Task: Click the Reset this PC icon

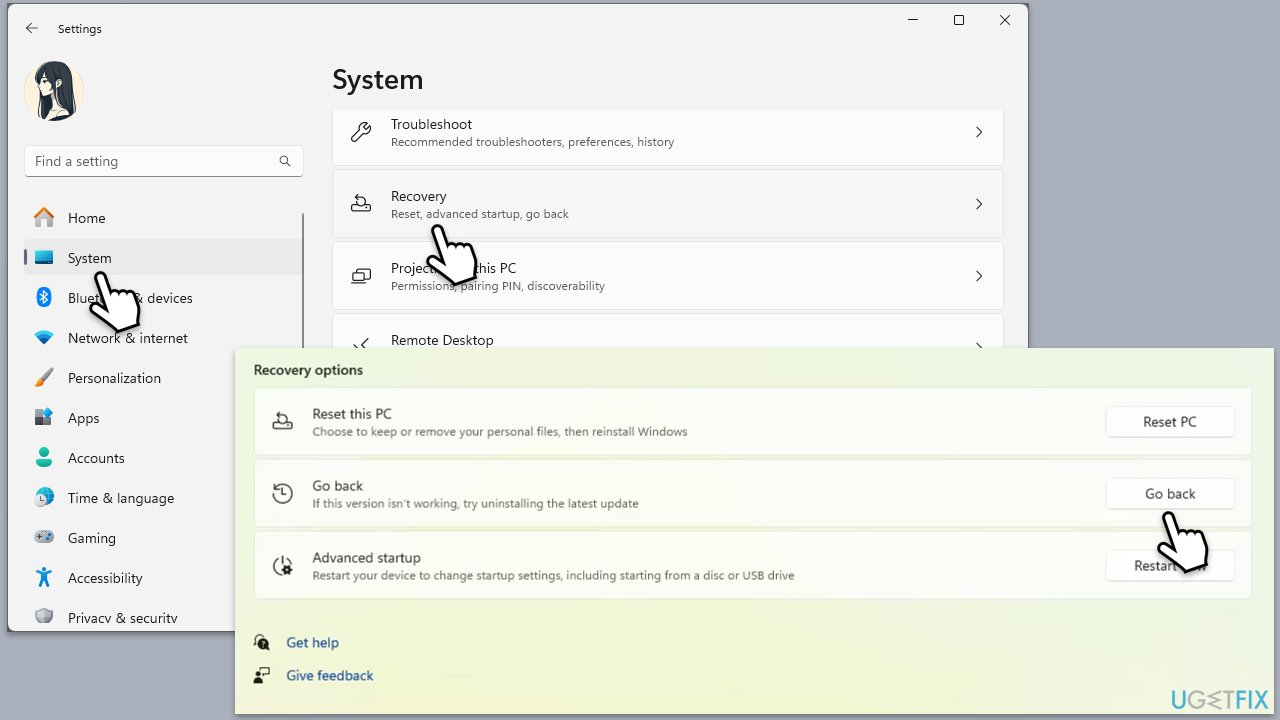Action: (x=283, y=422)
